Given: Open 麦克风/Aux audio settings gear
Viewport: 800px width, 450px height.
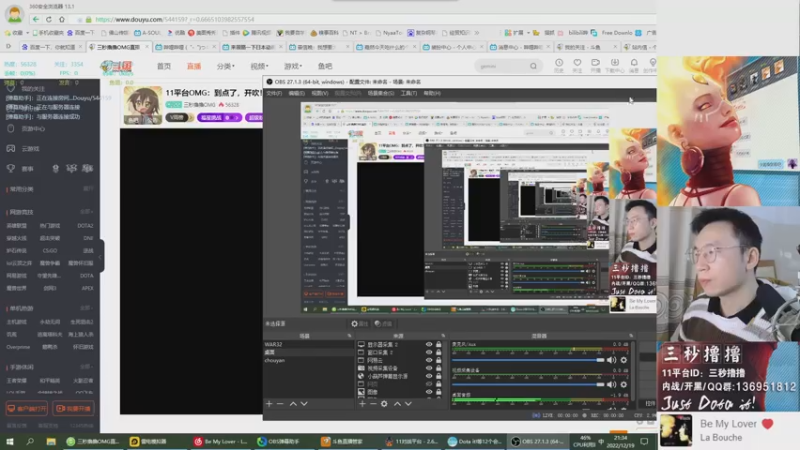Looking at the screenshot, I should coord(623,360).
